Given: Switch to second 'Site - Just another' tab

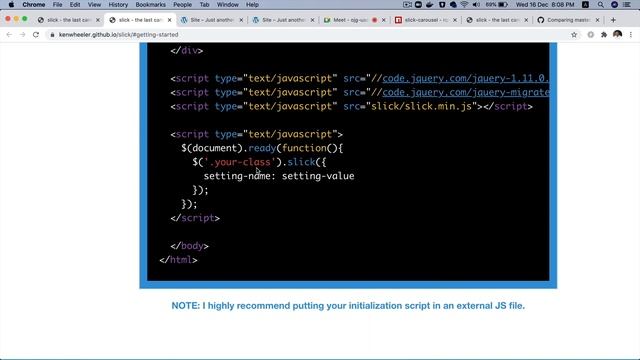Looking at the screenshot, I should pos(283,20).
